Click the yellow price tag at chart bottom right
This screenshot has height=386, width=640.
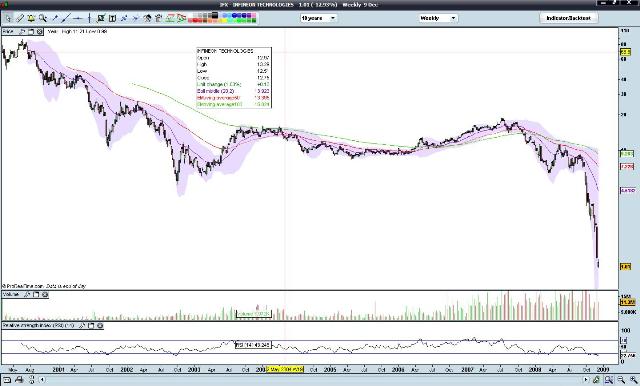coord(626,266)
